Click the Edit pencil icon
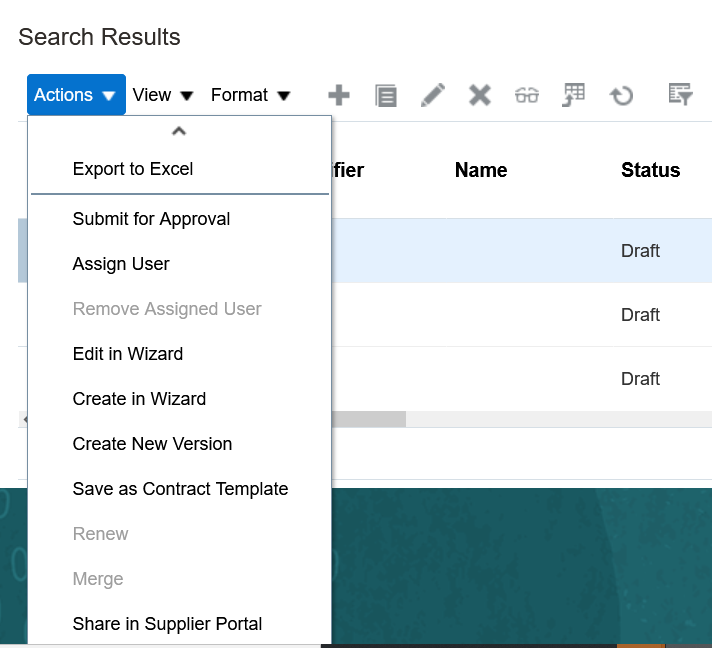712x648 pixels. pyautogui.click(x=433, y=95)
